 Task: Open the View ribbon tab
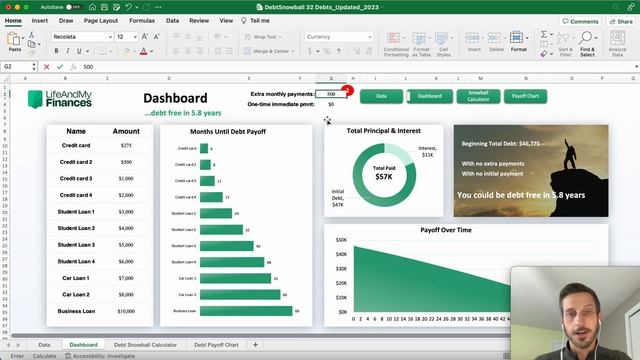click(x=226, y=20)
